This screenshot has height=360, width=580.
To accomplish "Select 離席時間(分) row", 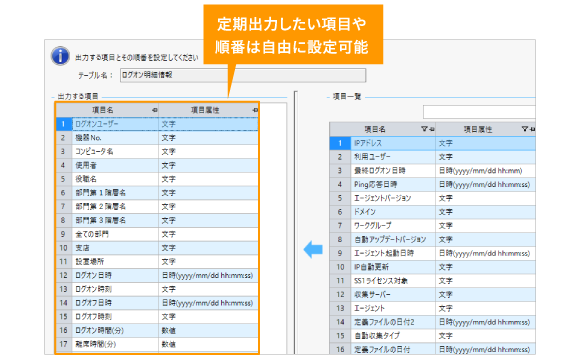I will pyautogui.click(x=157, y=344).
